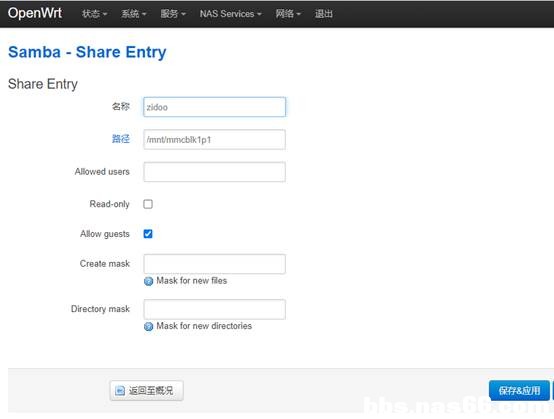Open the 服务 dropdown menu
This screenshot has height=419, width=554.
pos(173,14)
